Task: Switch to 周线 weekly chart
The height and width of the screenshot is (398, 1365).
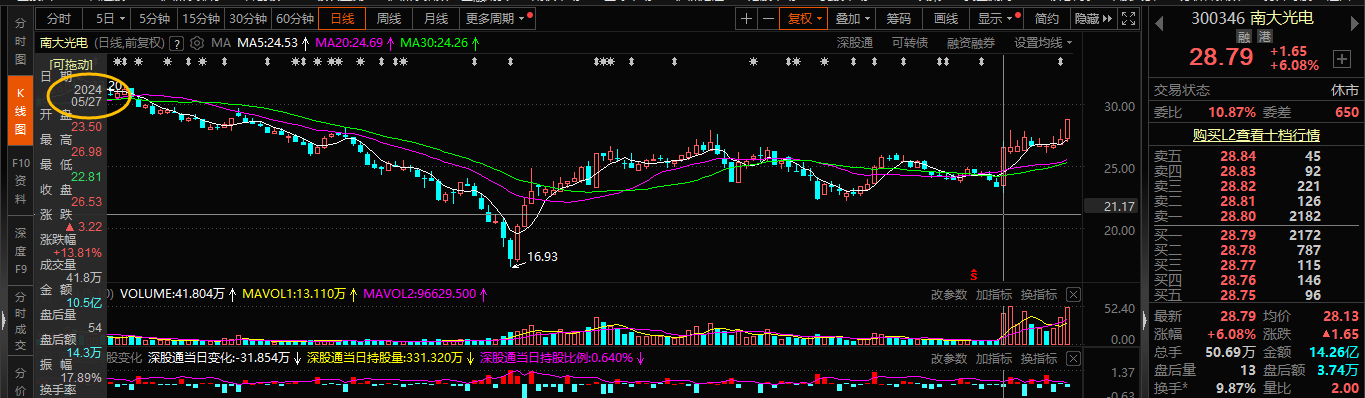Action: [389, 18]
